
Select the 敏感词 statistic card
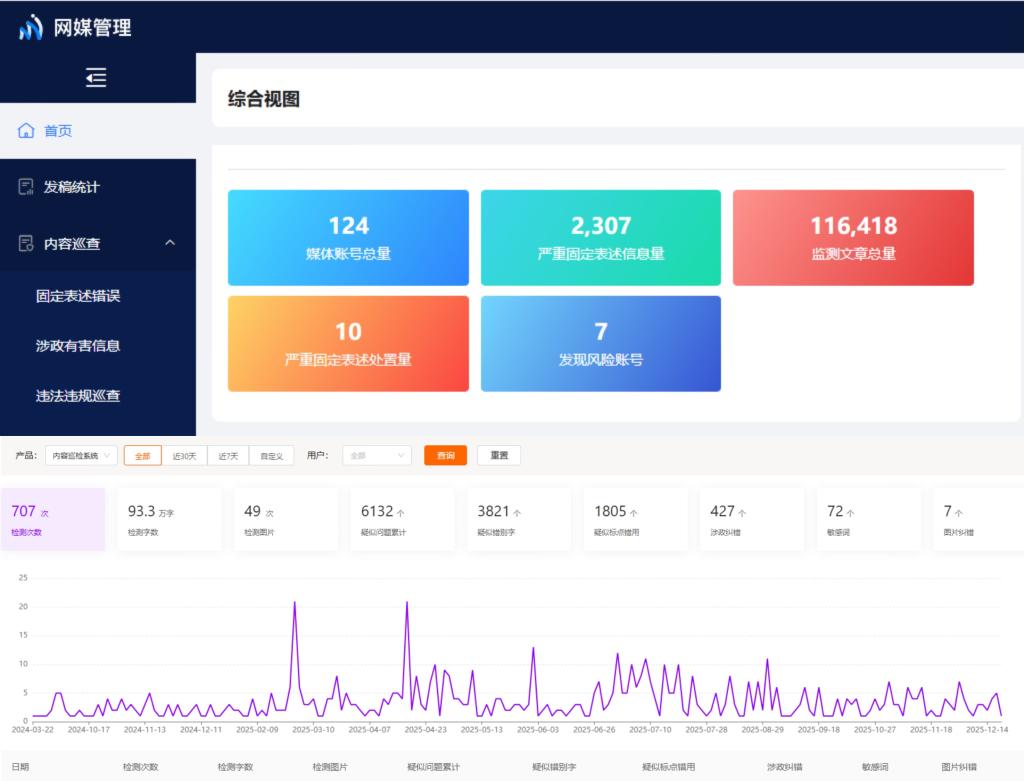point(869,518)
